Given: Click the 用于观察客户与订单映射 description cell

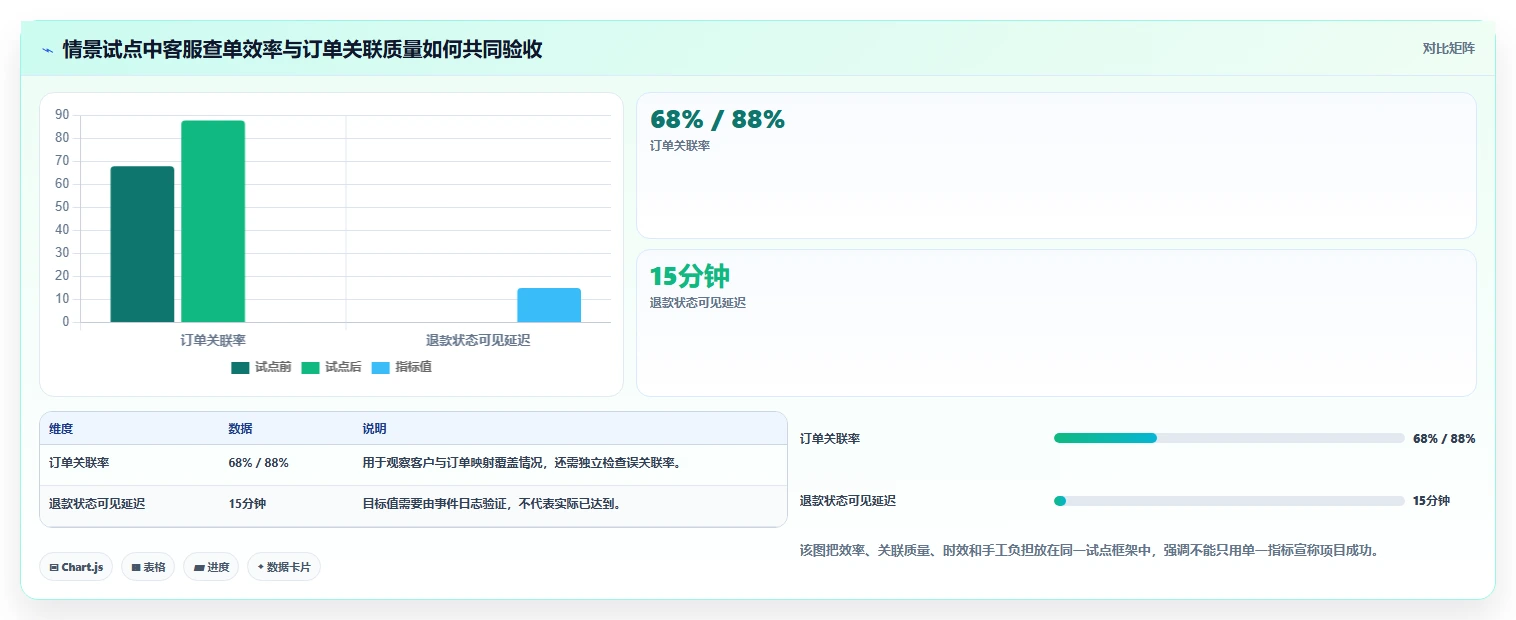Looking at the screenshot, I should click(522, 463).
